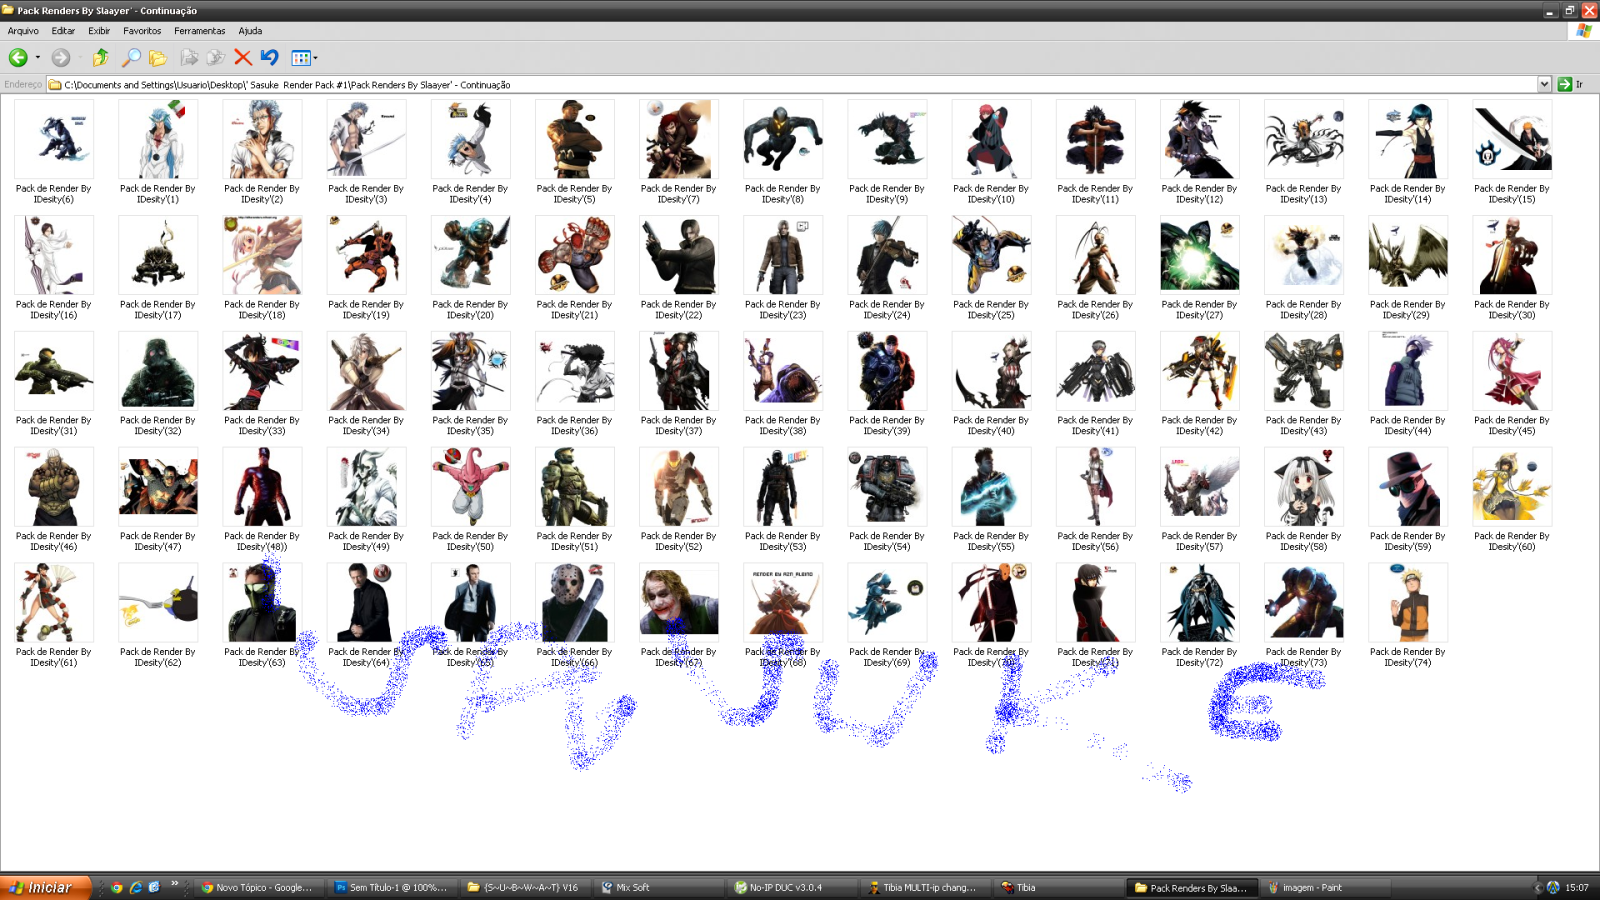Switch to Novo Tópico - Google taskbar window
1600x900 pixels.
click(x=258, y=887)
